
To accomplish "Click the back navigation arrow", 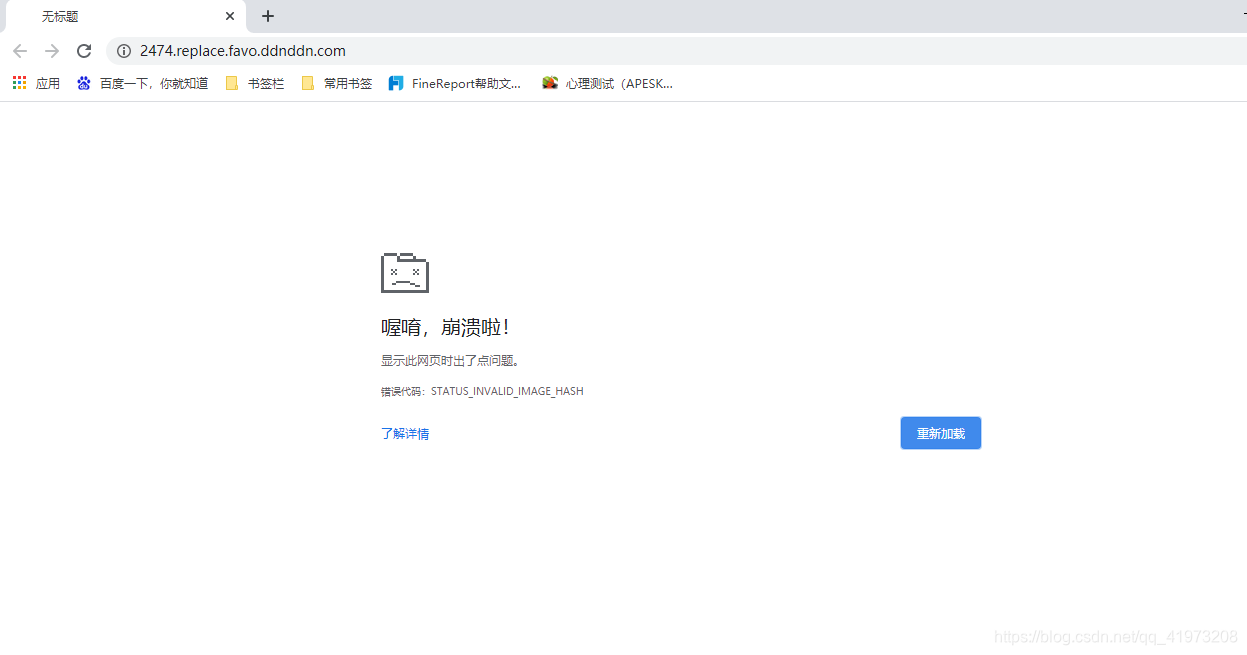I will click(x=19, y=50).
